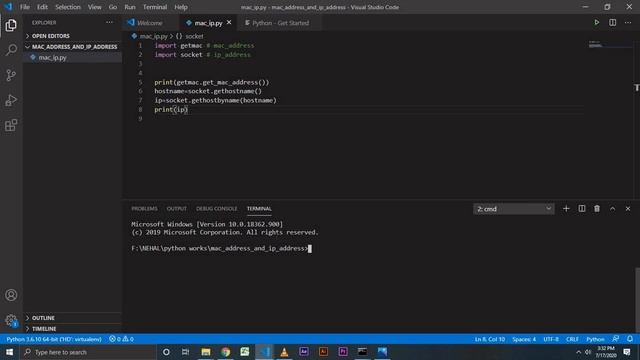This screenshot has width=640, height=360.
Task: Maximize the panel with up chevron
Action: pos(612,209)
